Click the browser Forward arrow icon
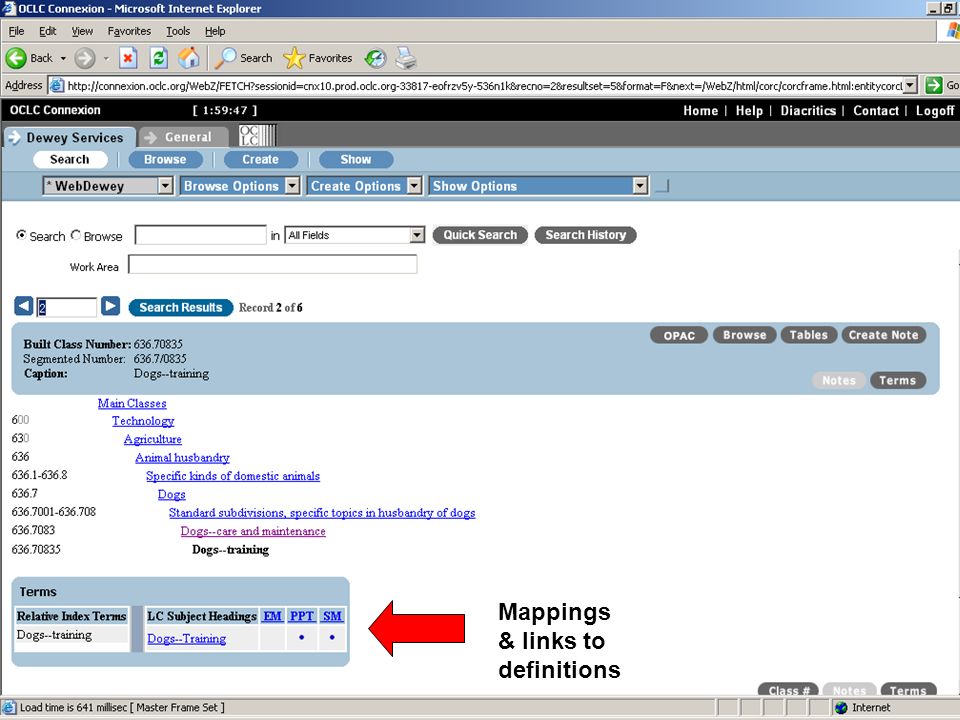960x720 pixels. [85, 58]
